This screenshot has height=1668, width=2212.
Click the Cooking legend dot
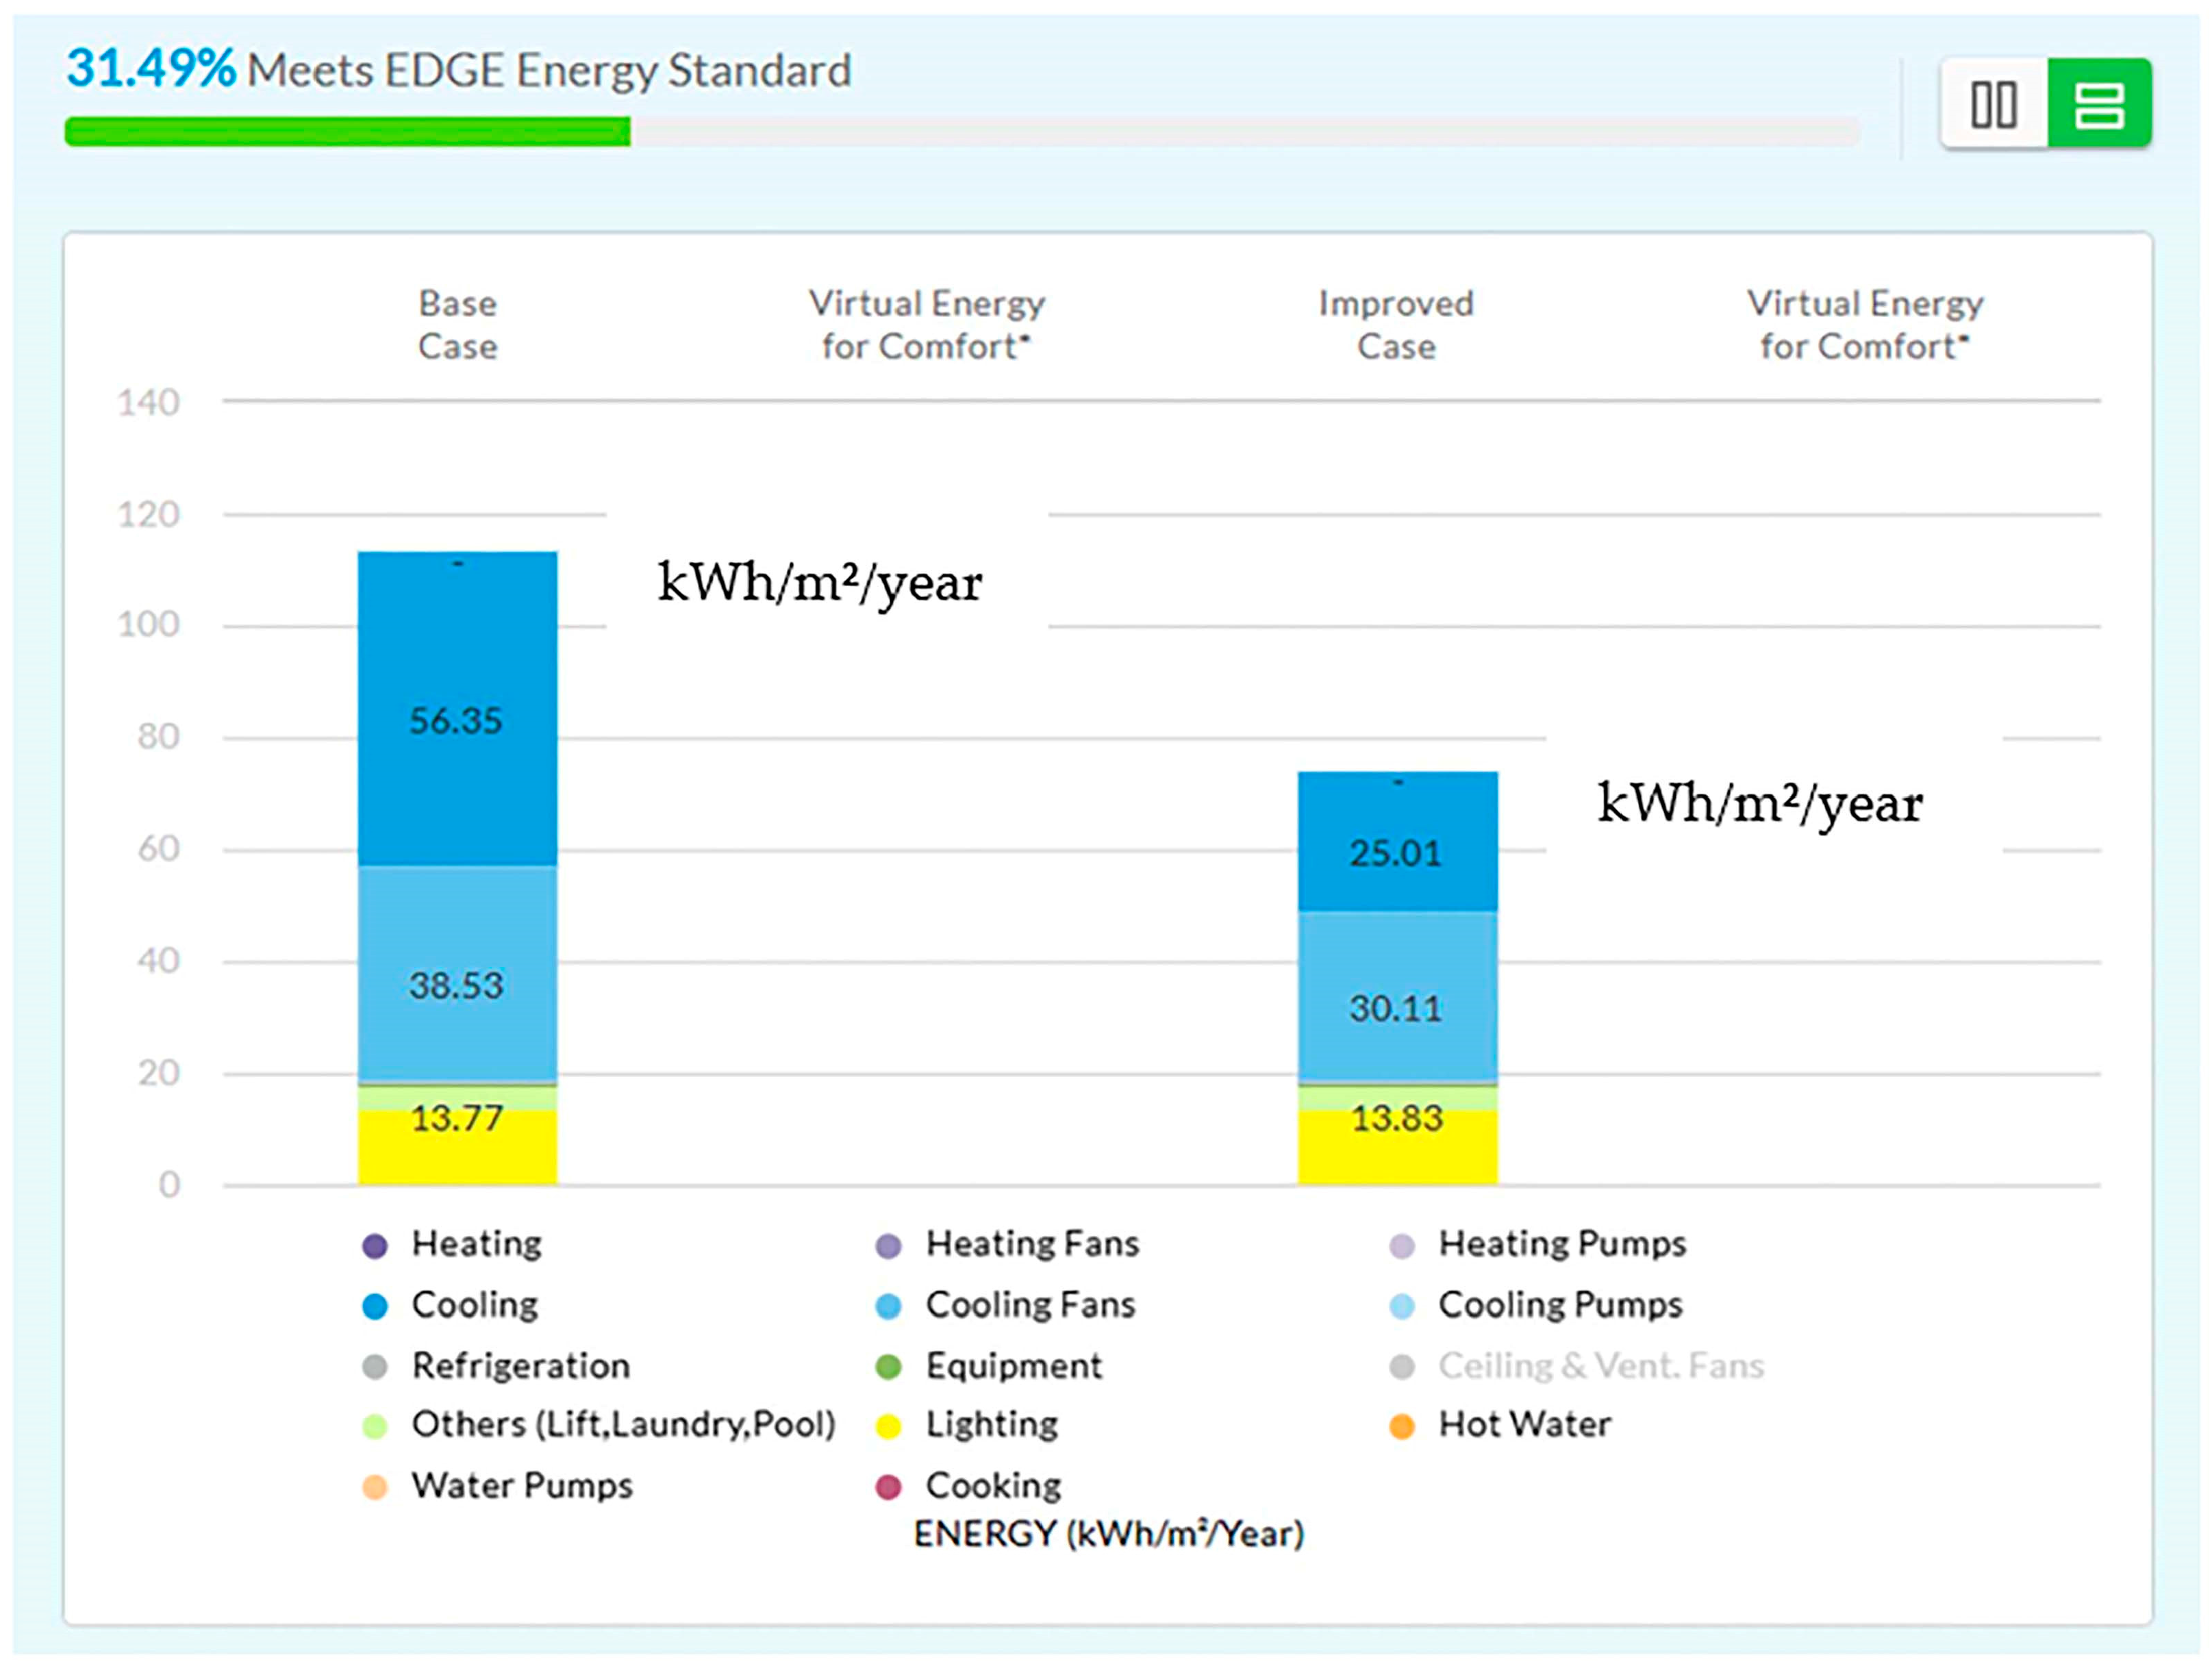click(x=888, y=1487)
